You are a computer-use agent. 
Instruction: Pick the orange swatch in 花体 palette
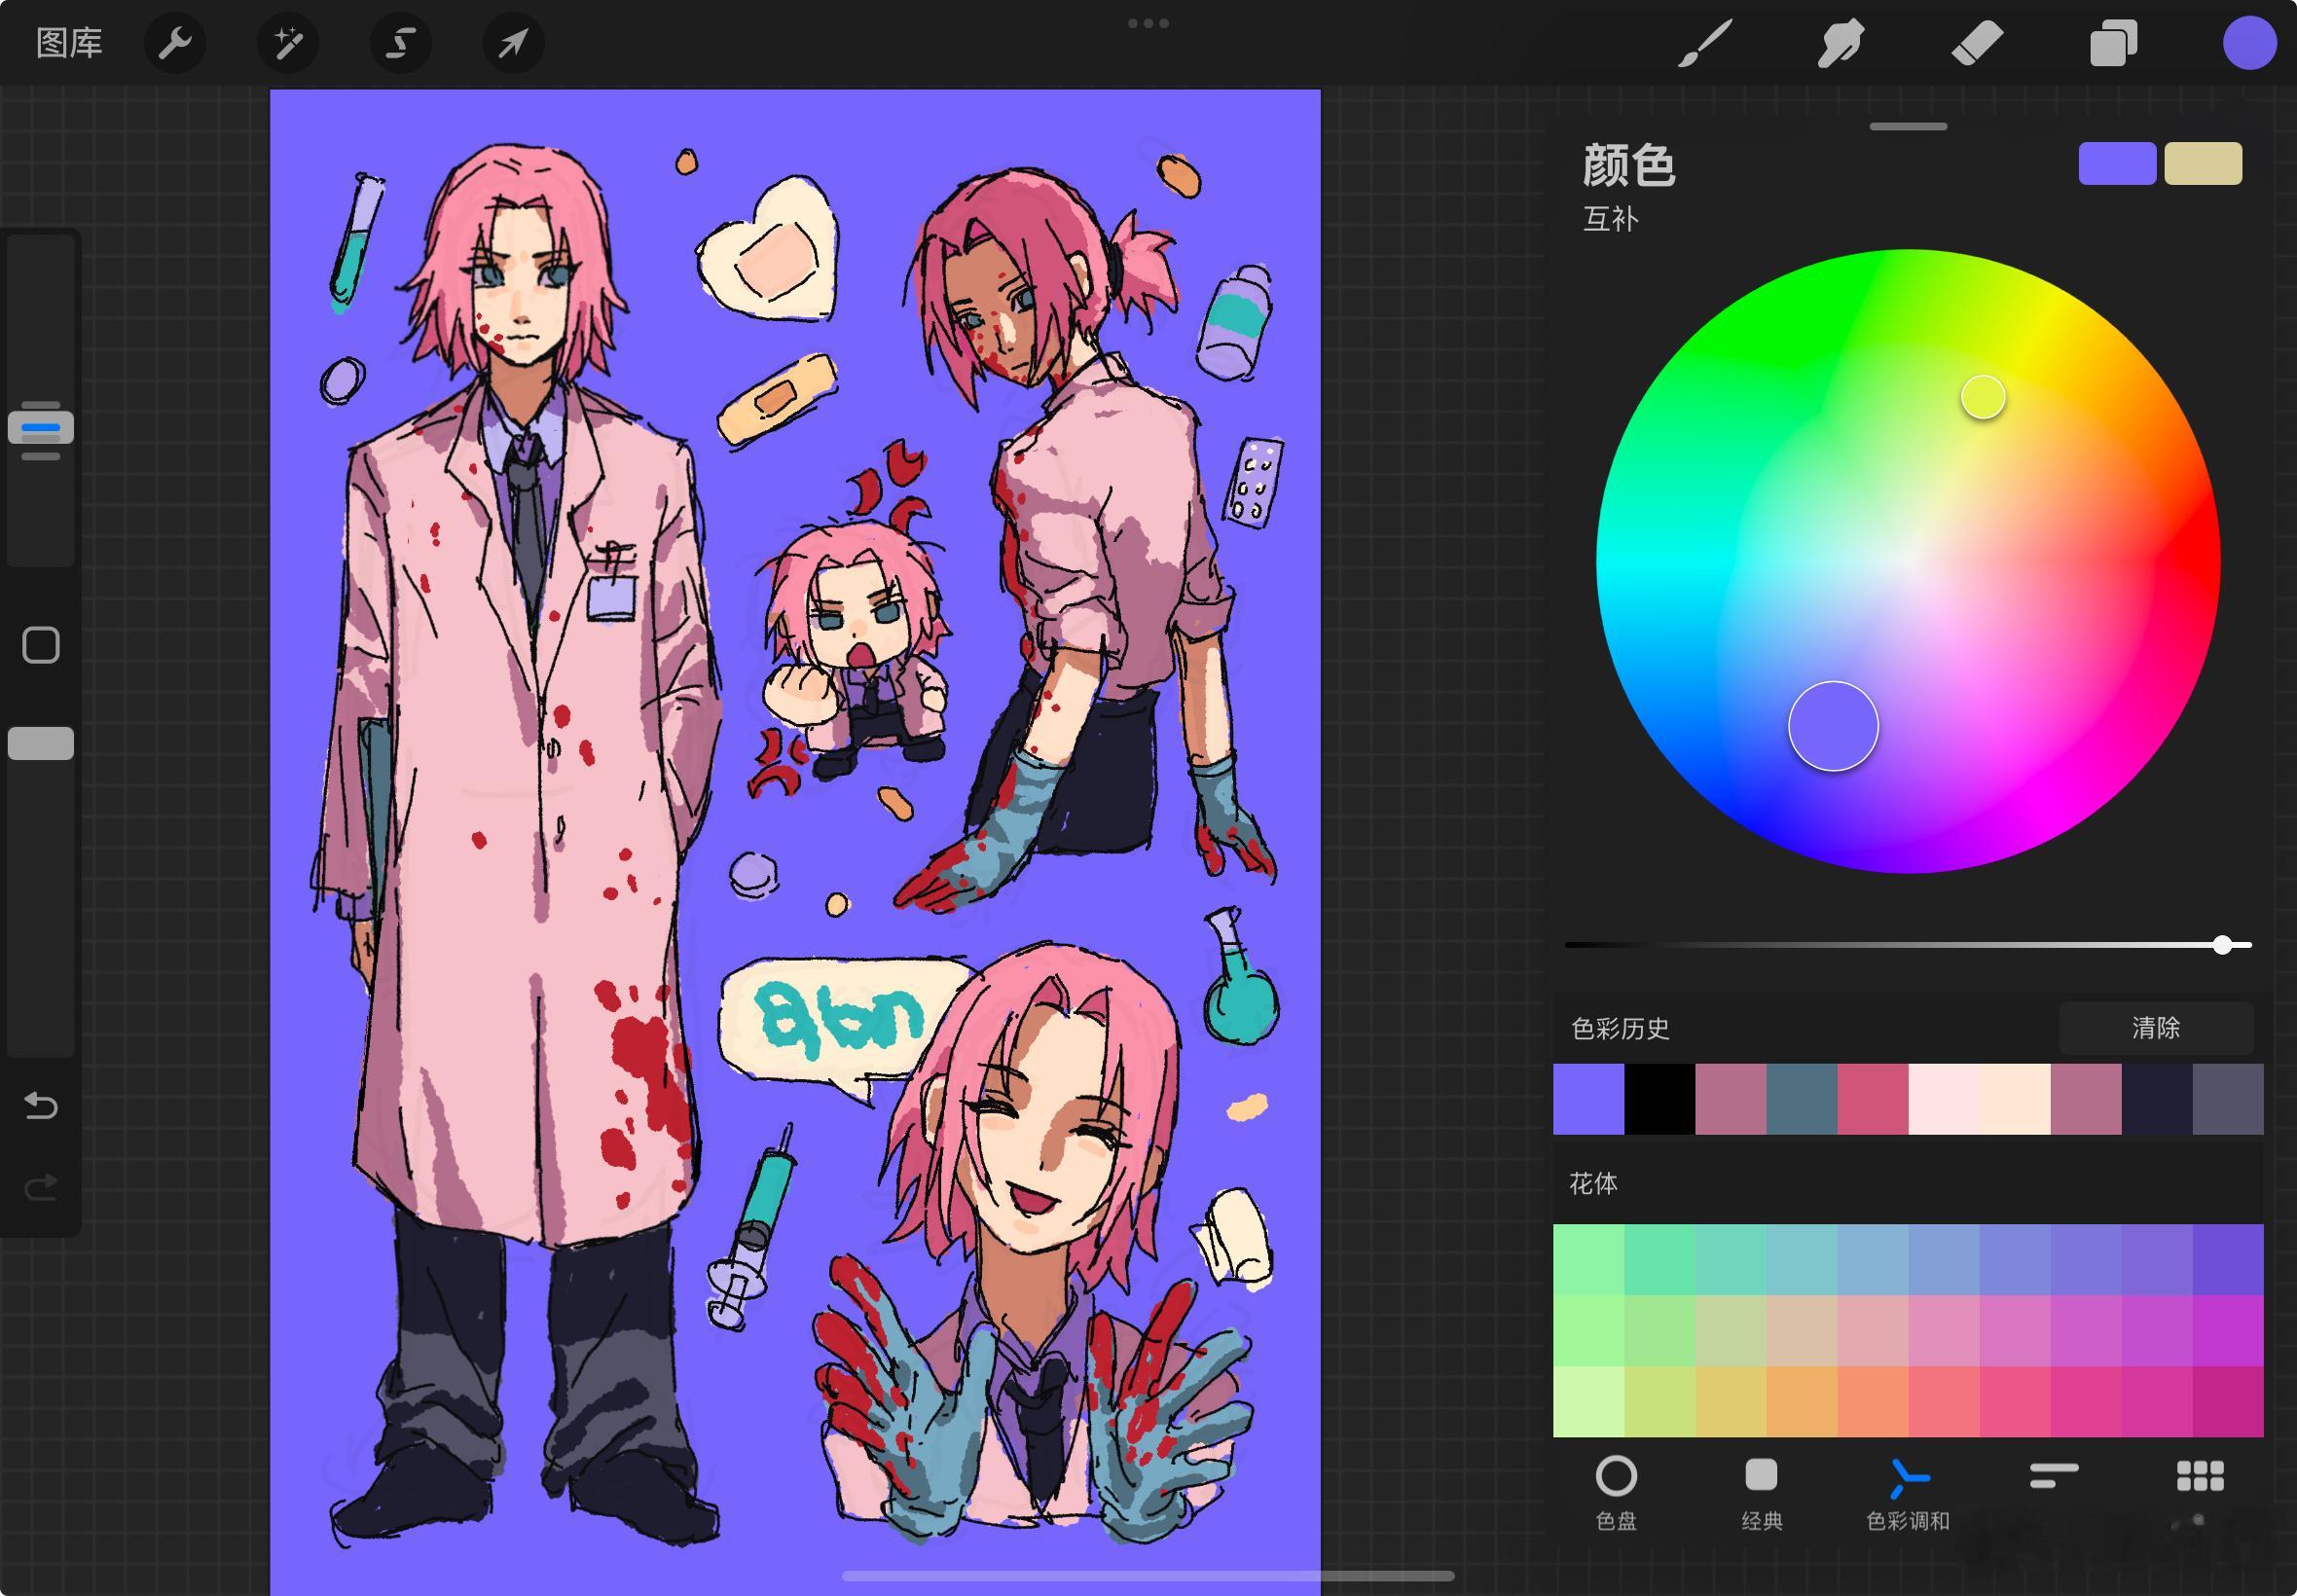click(x=1801, y=1402)
